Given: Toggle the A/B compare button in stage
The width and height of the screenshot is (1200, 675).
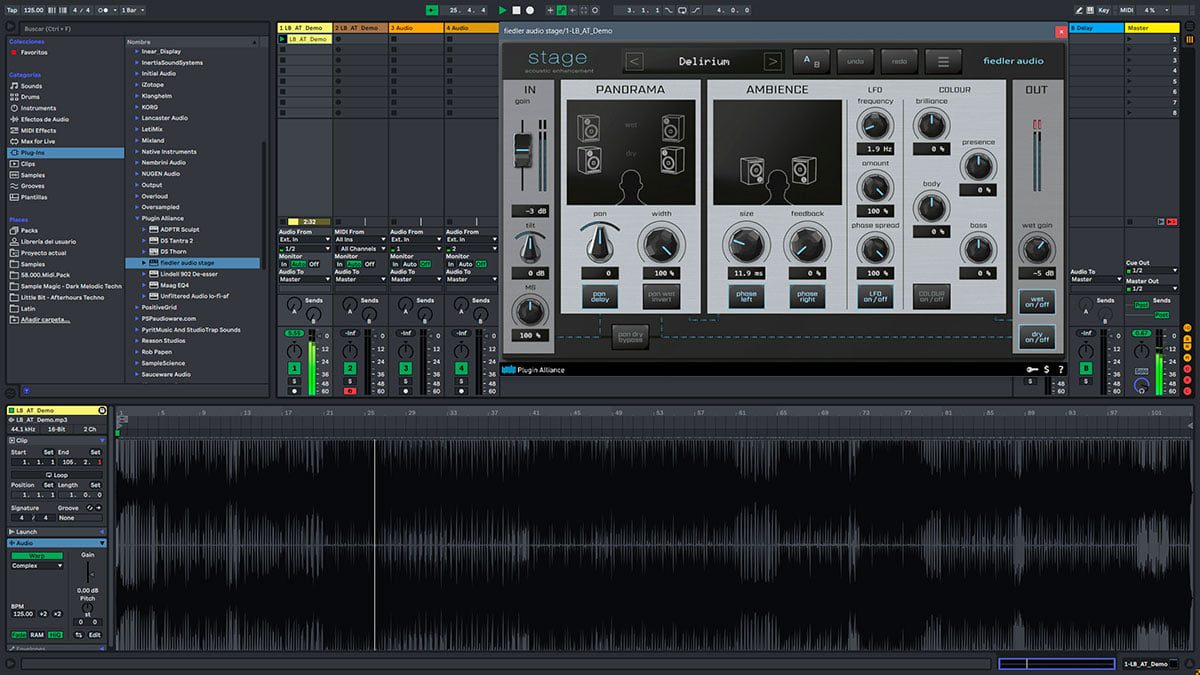Looking at the screenshot, I should pos(810,62).
